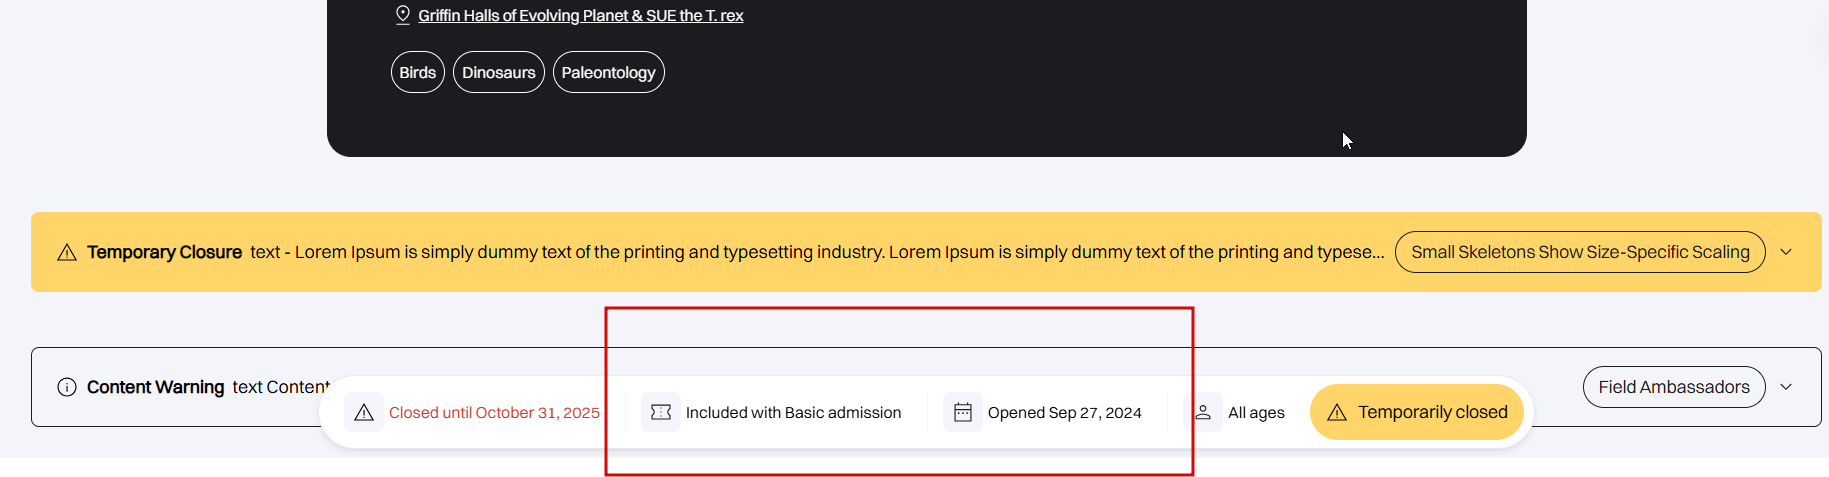
Task: Click the Temporarily closed yellow button
Action: click(x=1416, y=412)
